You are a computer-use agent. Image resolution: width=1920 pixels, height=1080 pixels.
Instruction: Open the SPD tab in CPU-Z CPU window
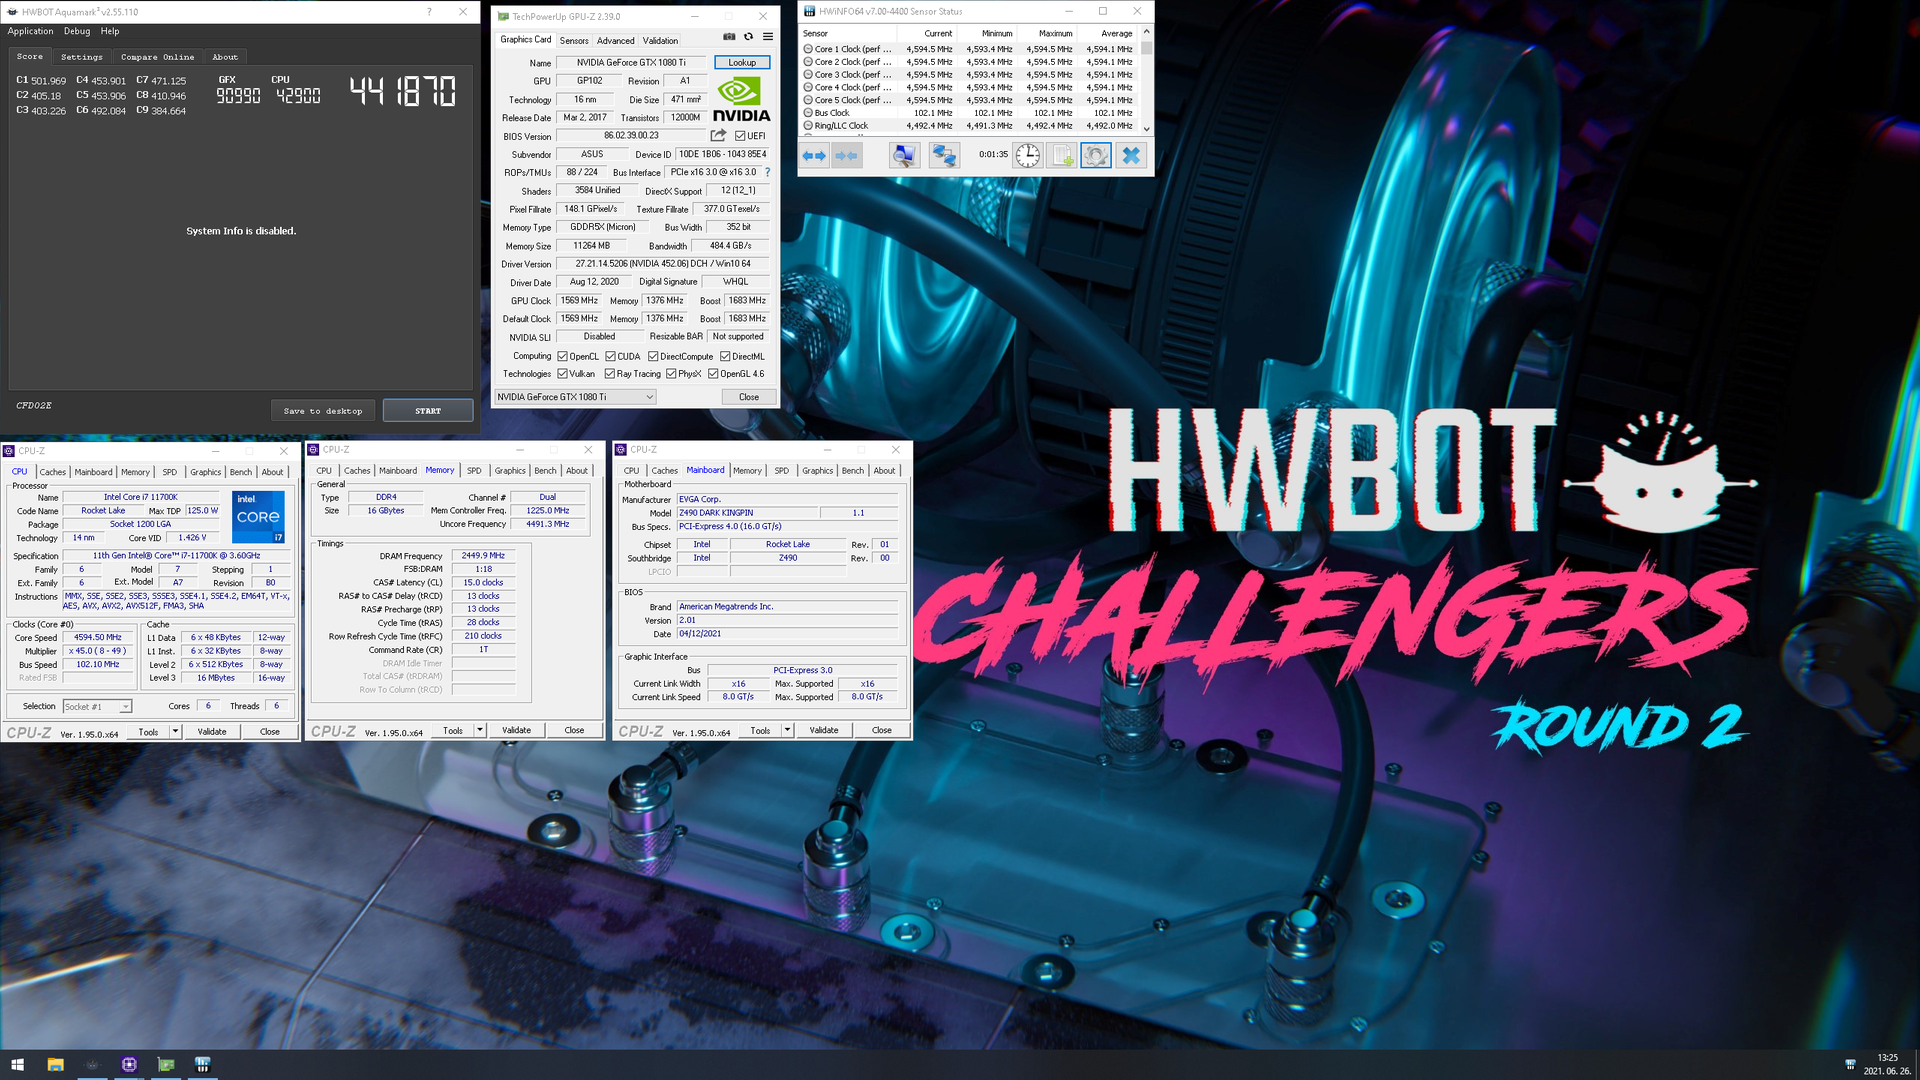coord(170,472)
